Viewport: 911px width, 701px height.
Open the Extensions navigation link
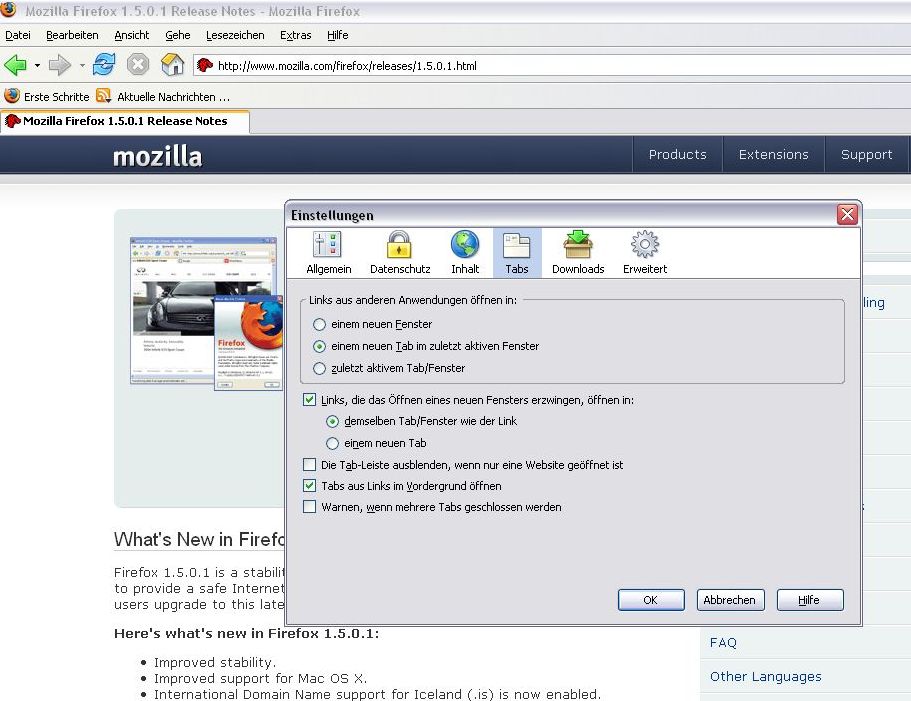coord(773,154)
